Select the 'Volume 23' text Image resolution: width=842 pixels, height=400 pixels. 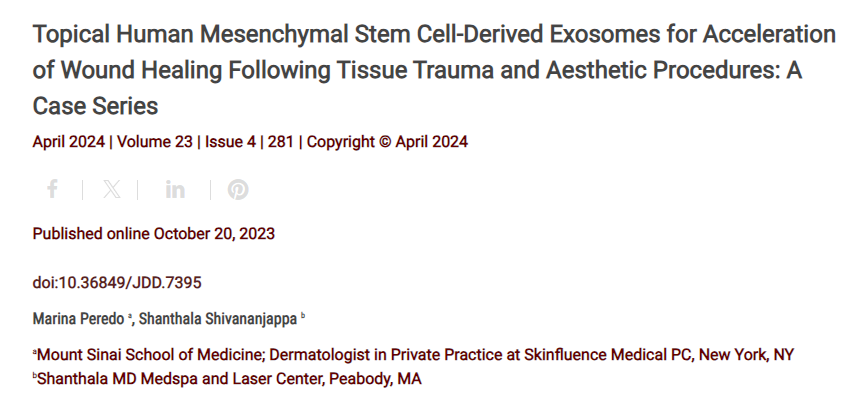click(x=155, y=142)
